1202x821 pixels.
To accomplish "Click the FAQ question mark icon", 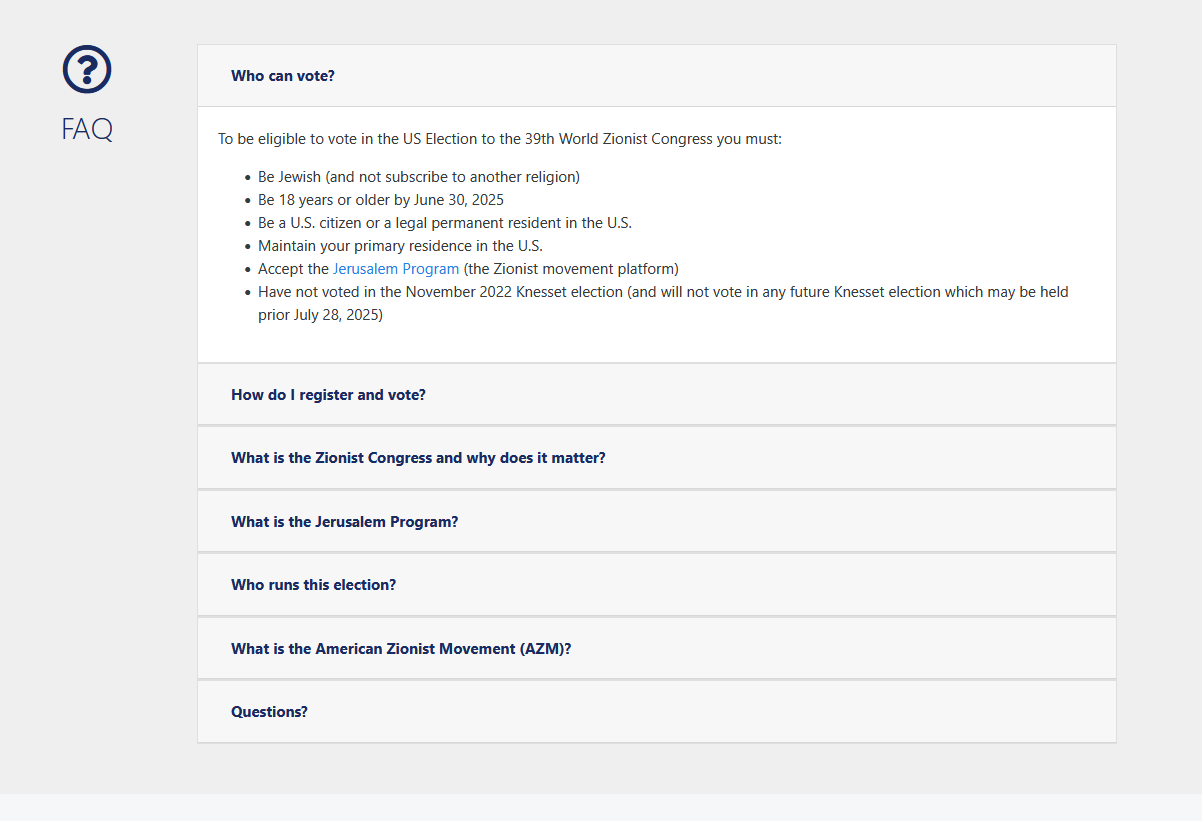I will click(x=87, y=70).
